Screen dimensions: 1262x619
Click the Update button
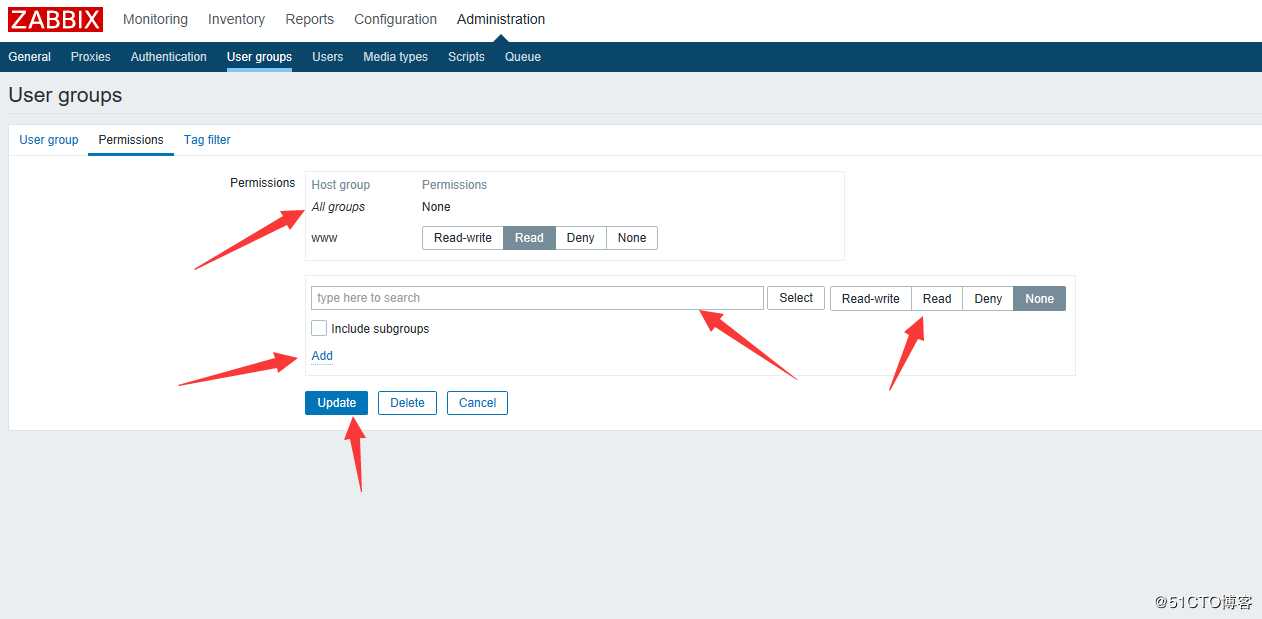pos(337,403)
